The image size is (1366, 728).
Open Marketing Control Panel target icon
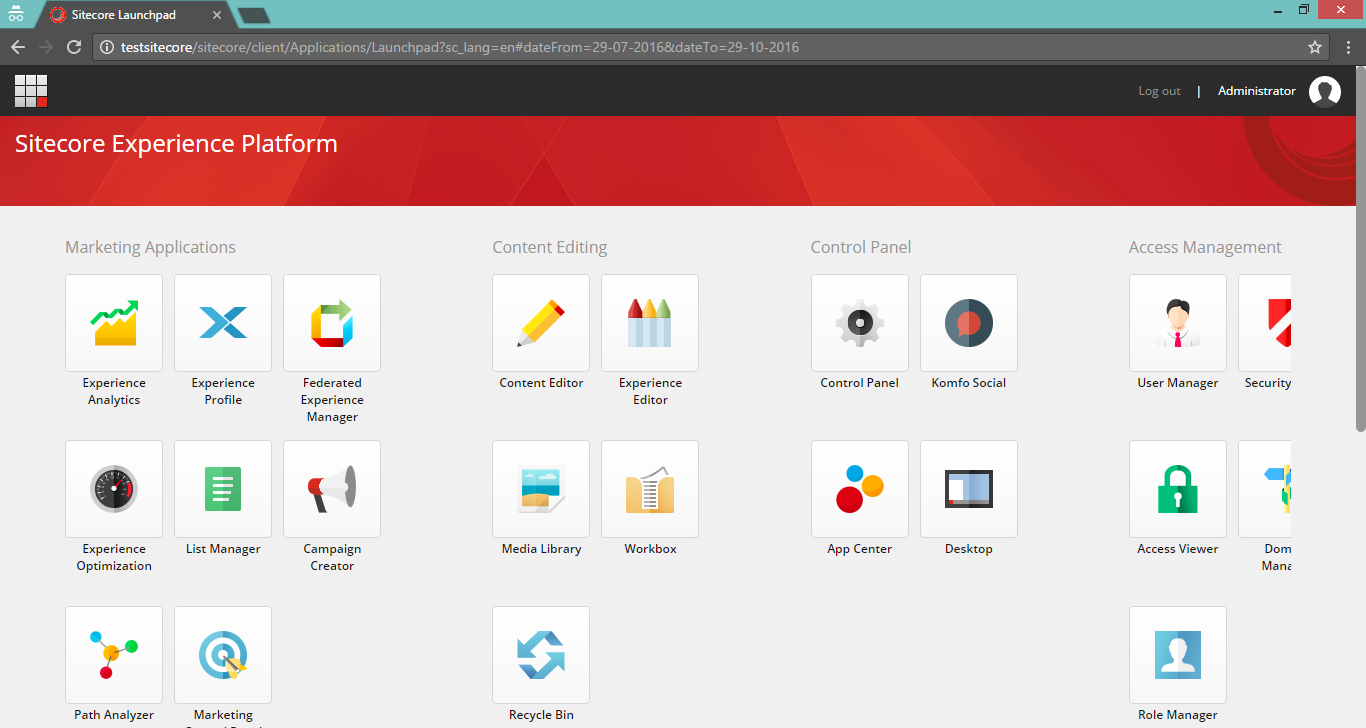point(223,655)
